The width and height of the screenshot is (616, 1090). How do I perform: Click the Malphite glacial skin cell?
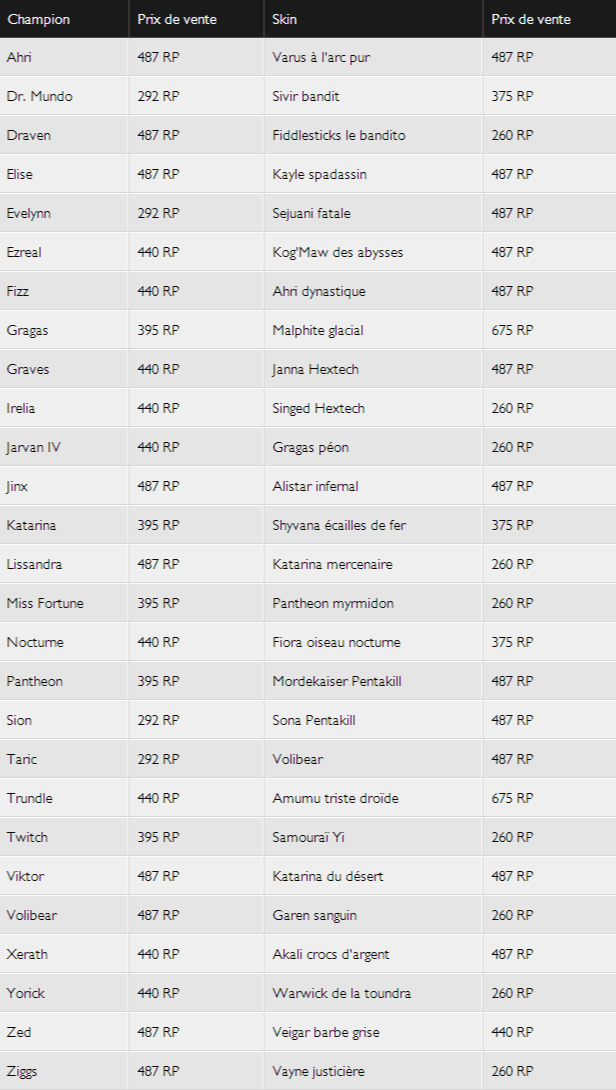(x=373, y=330)
